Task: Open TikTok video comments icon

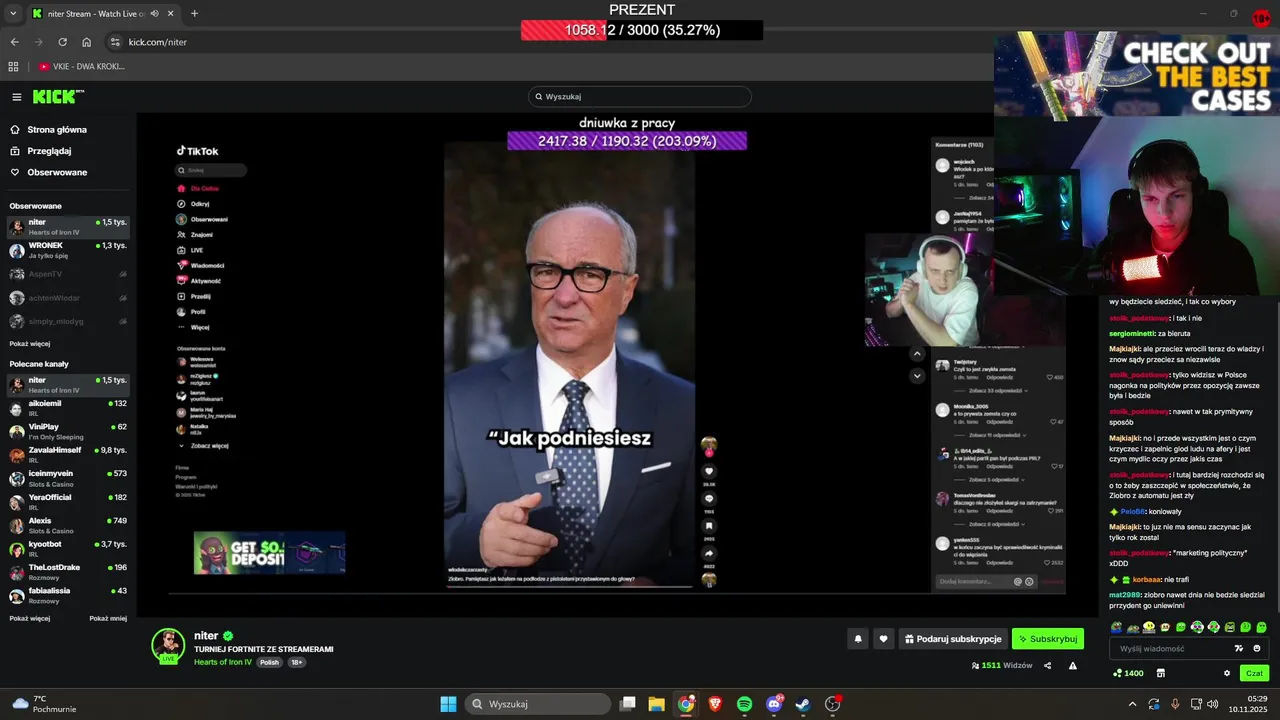Action: click(709, 498)
